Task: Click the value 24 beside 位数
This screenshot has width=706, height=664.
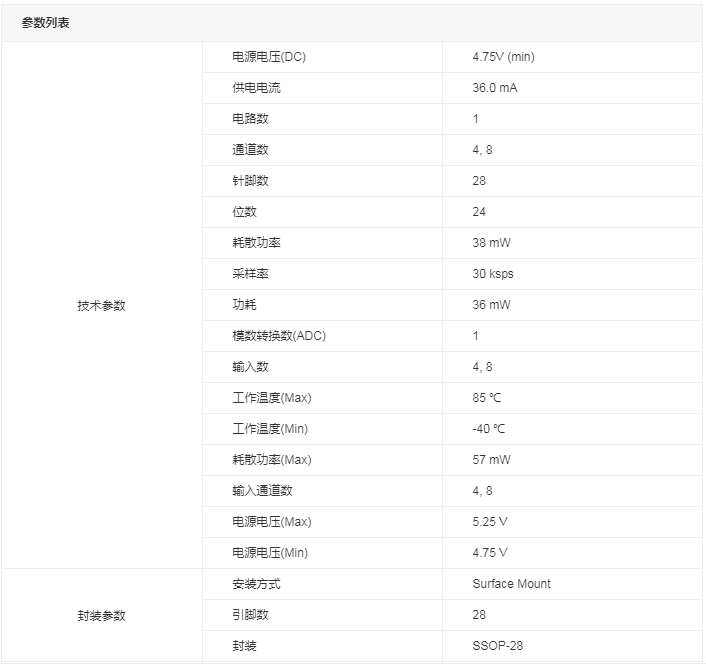Action: pos(479,212)
